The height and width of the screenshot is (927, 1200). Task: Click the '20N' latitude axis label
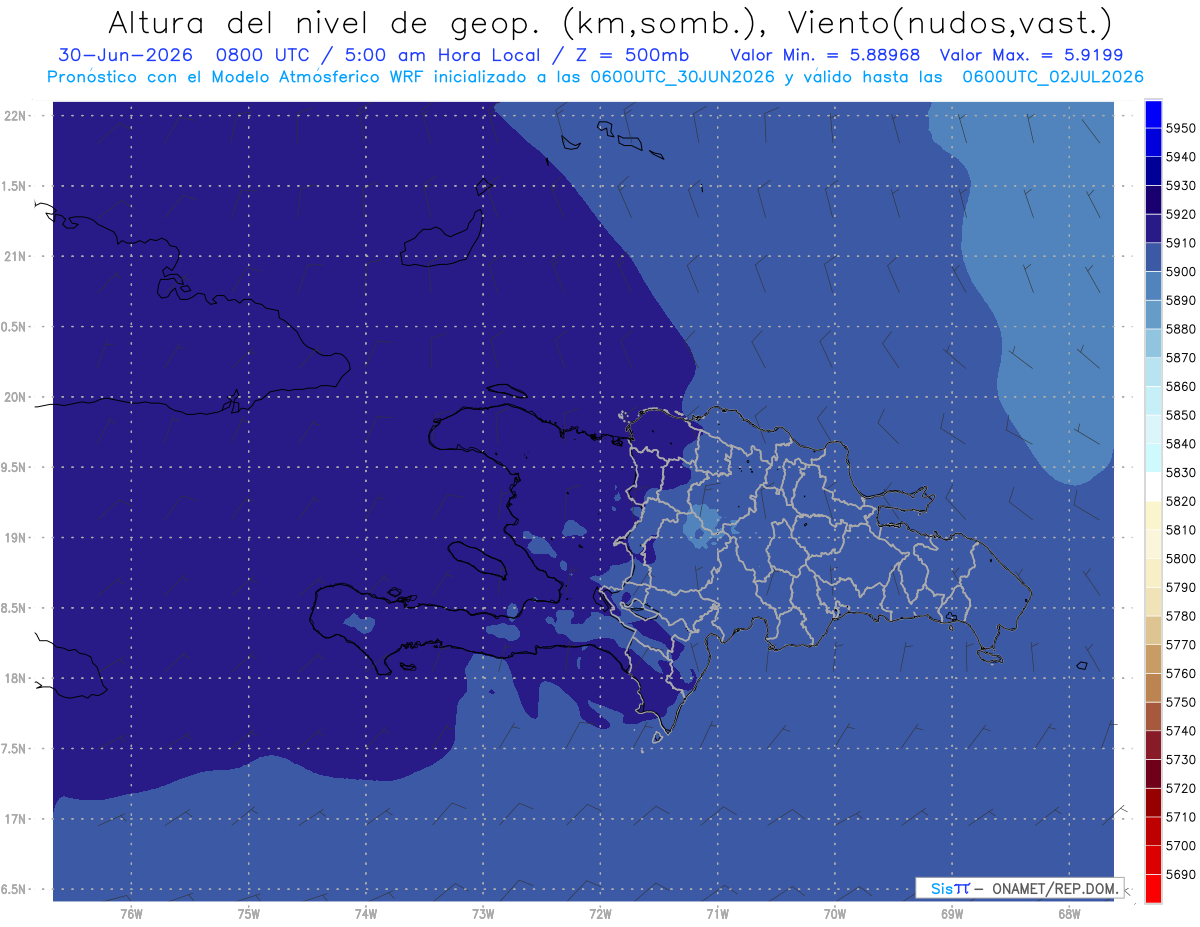pos(14,398)
